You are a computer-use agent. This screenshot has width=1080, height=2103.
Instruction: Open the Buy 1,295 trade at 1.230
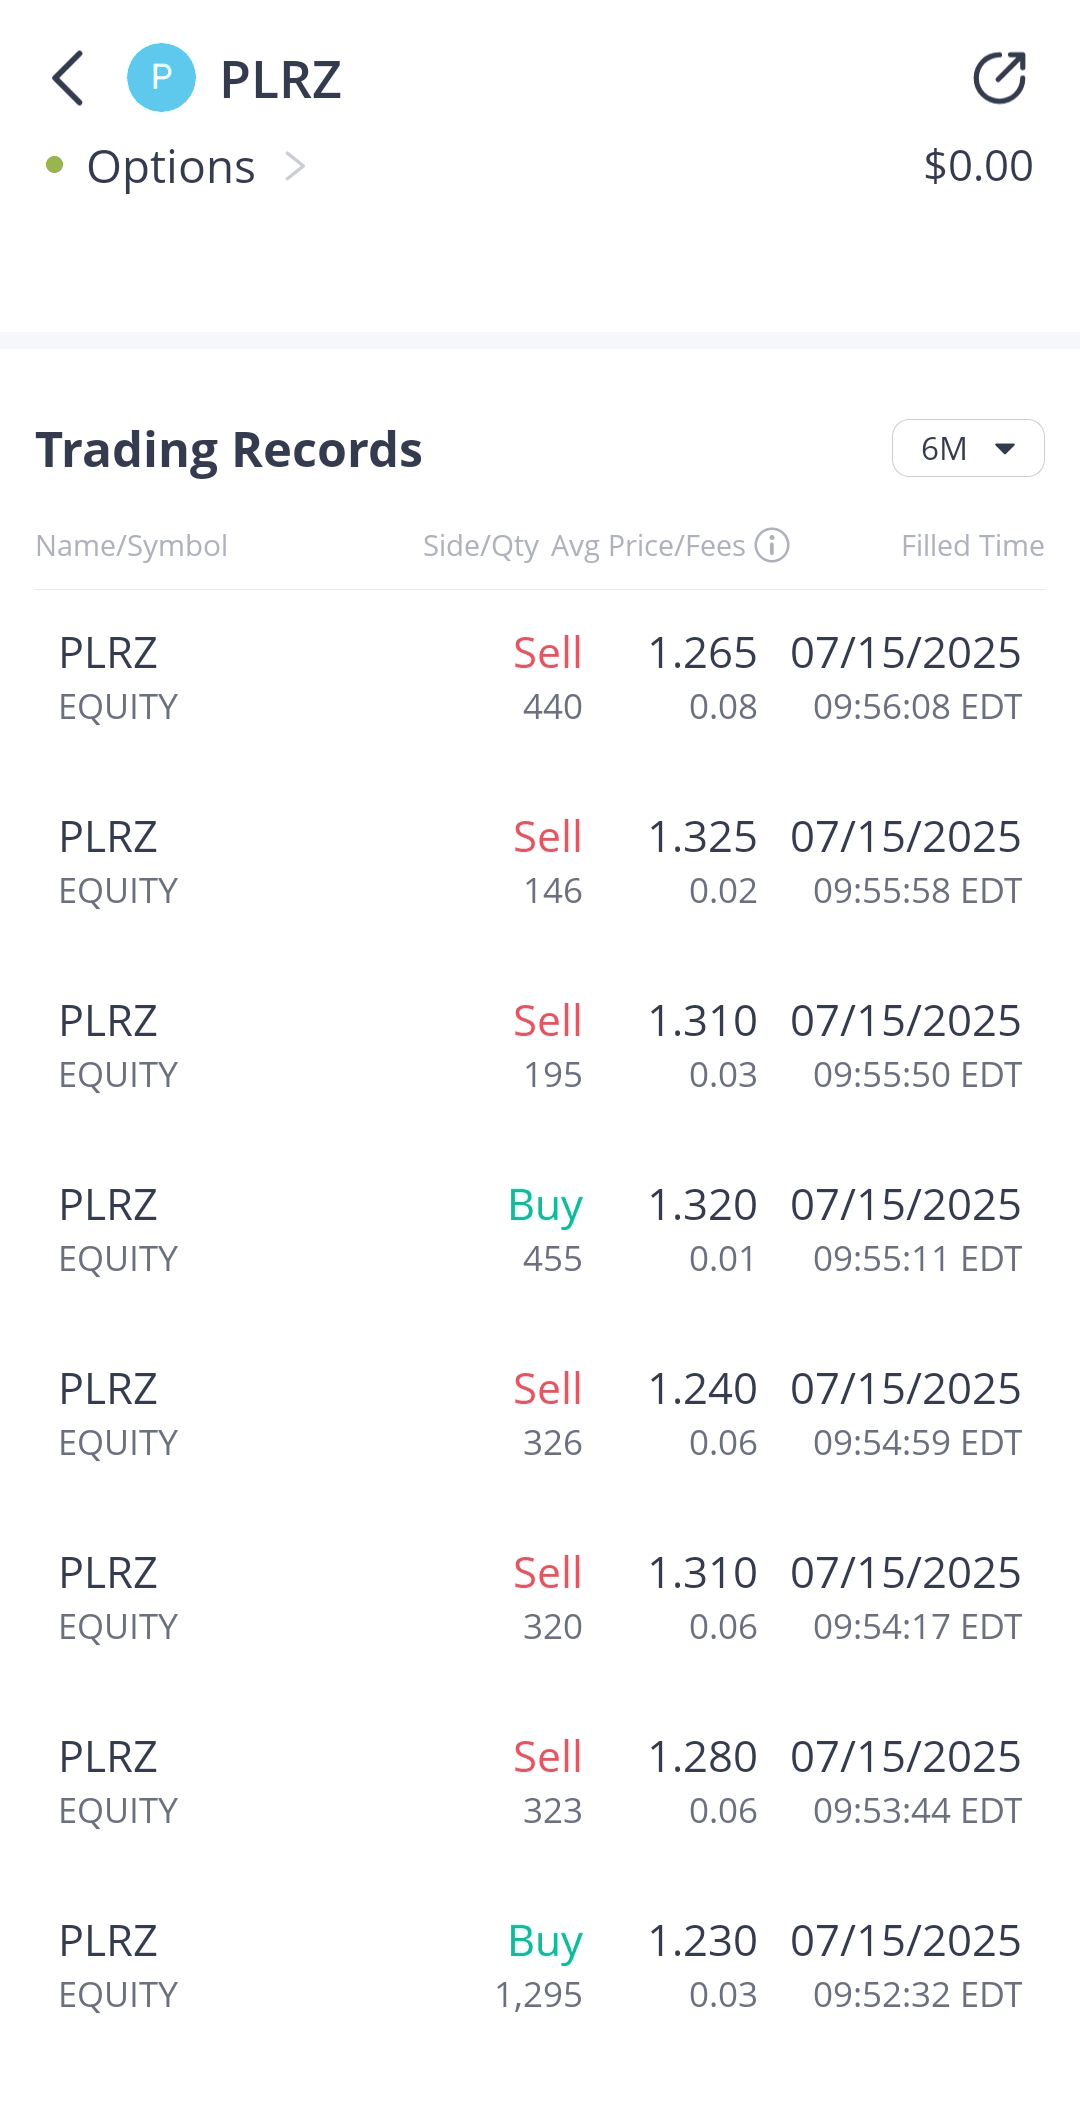tap(540, 1967)
